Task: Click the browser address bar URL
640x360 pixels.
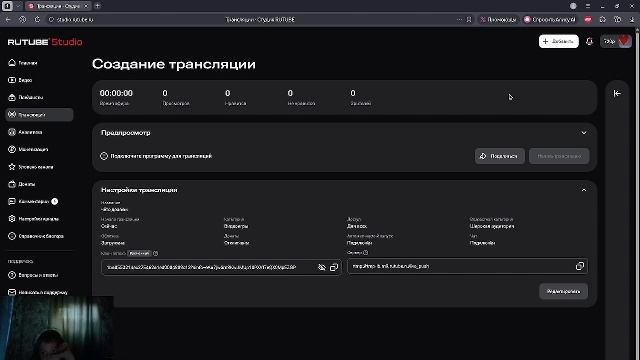Action: 75,19
